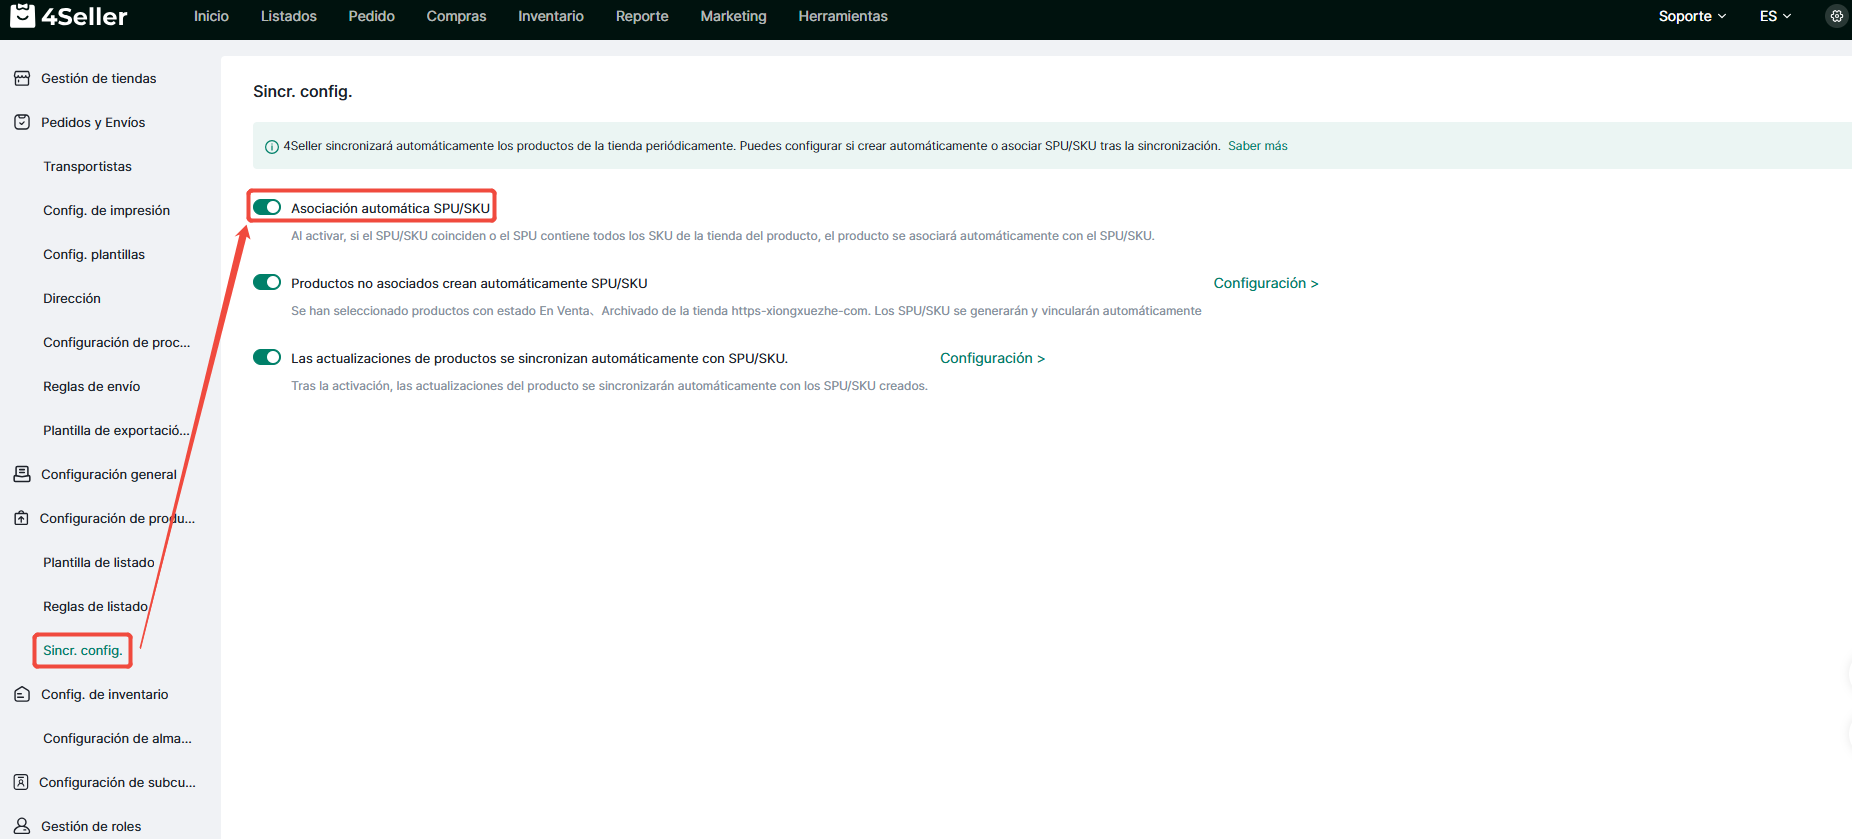Click the Asociación automática SPU/SKU label
Image resolution: width=1852 pixels, height=839 pixels.
coord(390,208)
